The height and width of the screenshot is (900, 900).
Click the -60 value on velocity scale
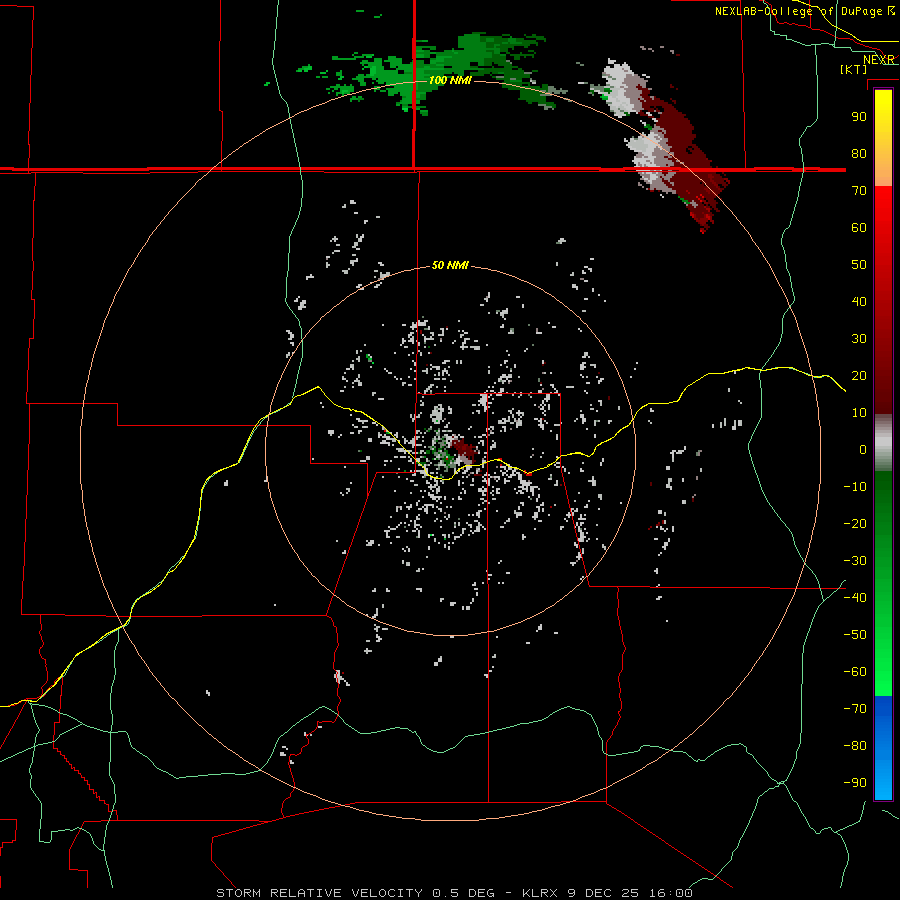click(855, 672)
